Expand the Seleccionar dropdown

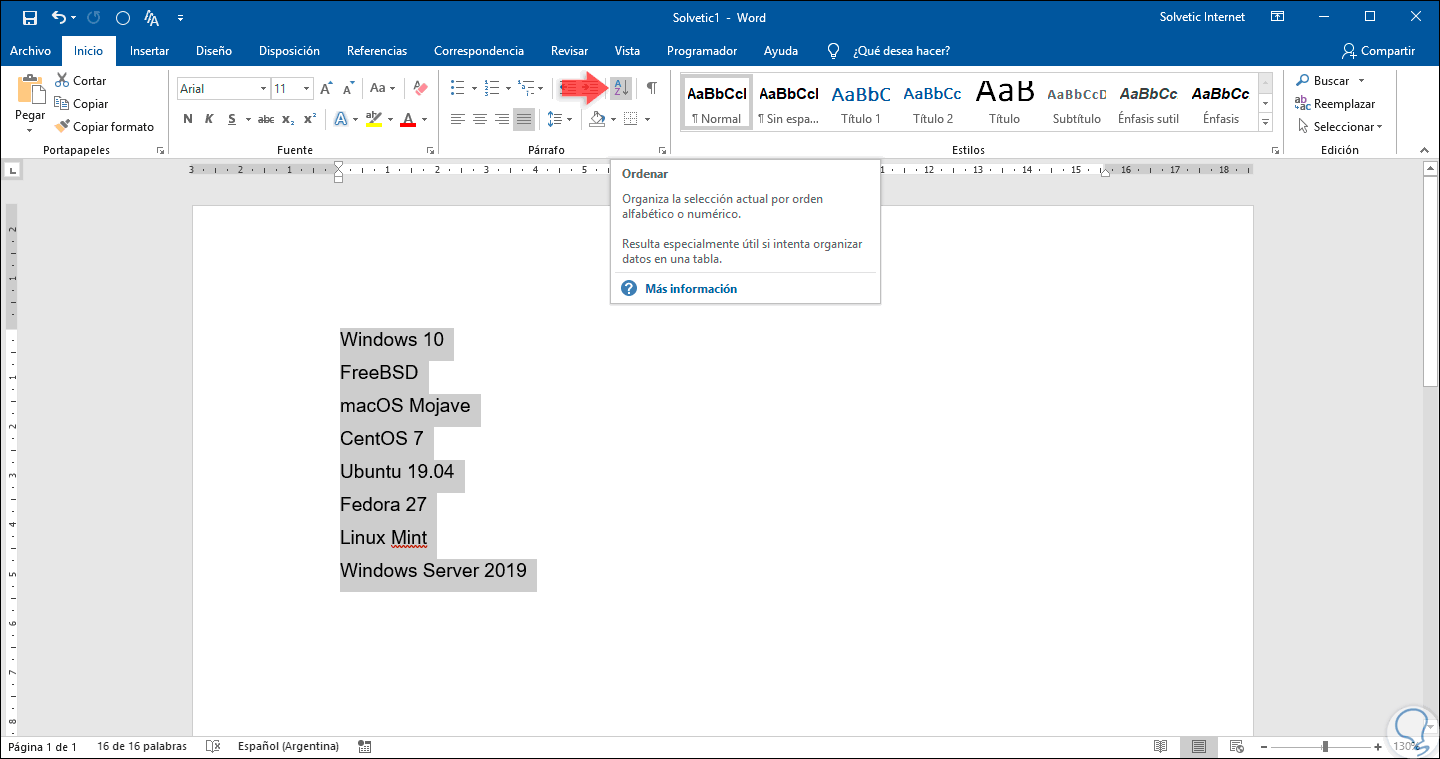pos(1340,127)
